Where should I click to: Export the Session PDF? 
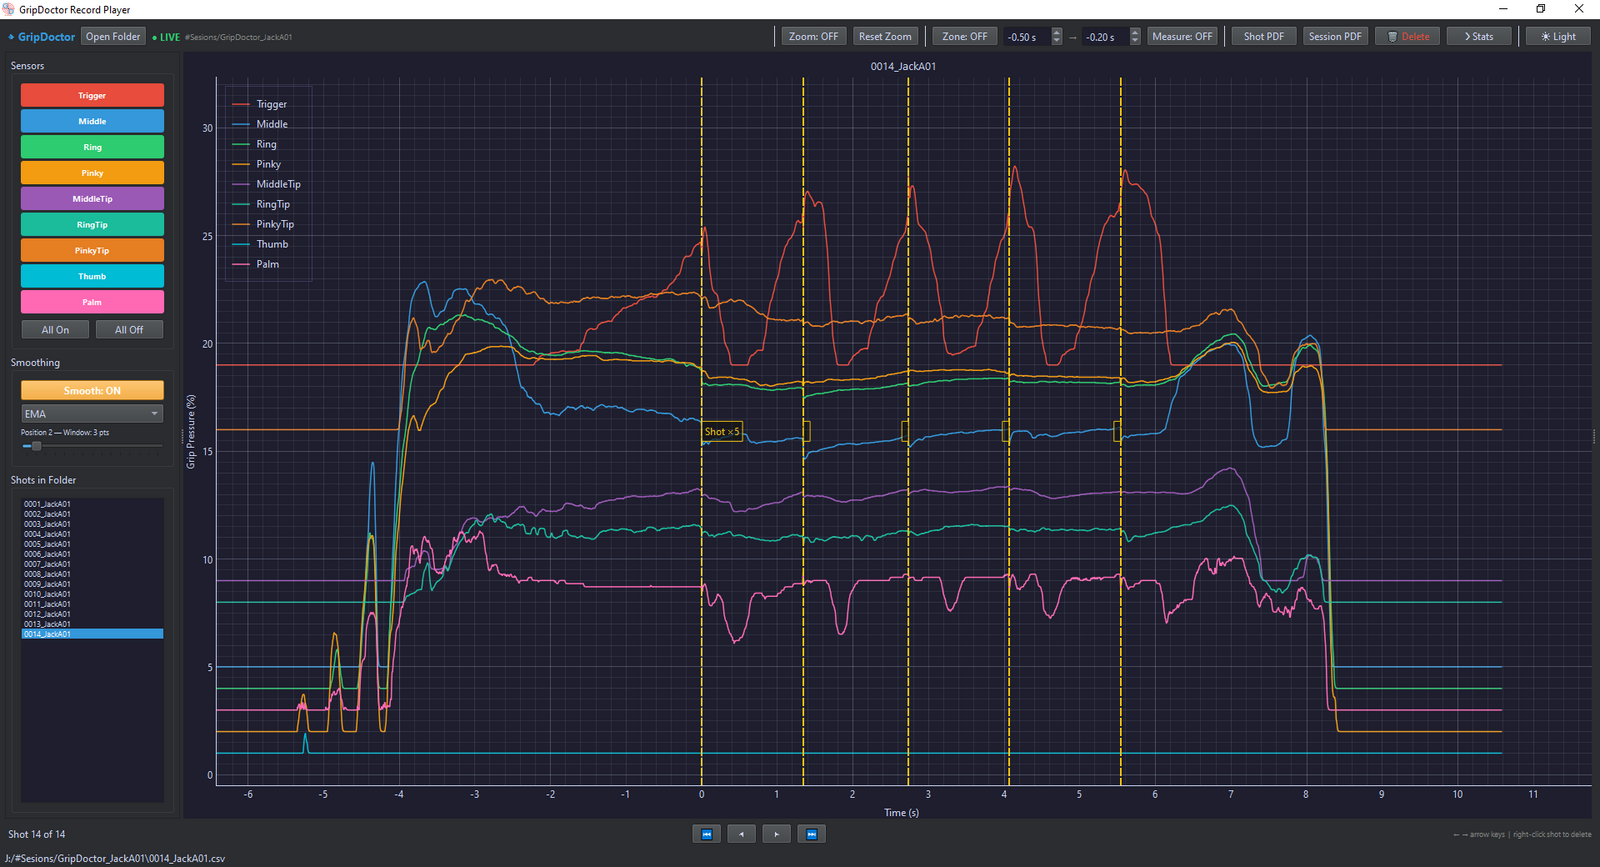pos(1335,37)
